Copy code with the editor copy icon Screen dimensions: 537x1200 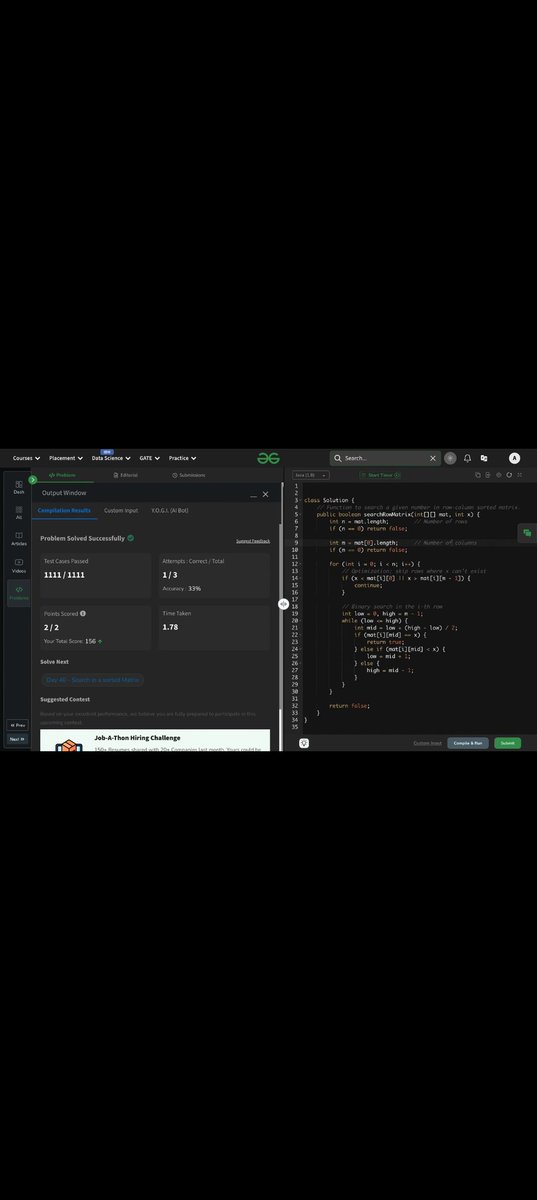pos(477,475)
